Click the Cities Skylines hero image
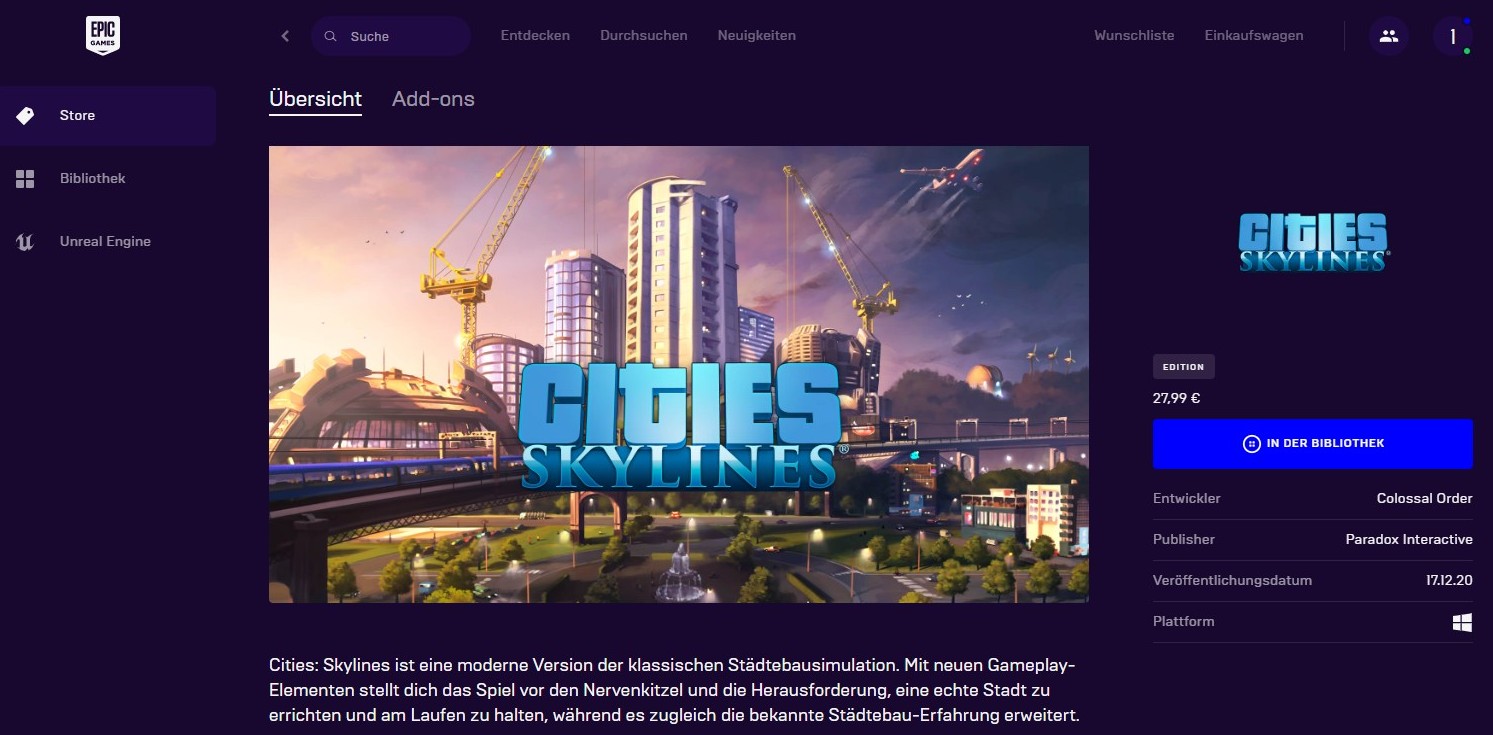Screen dimensions: 1493x735 point(678,375)
